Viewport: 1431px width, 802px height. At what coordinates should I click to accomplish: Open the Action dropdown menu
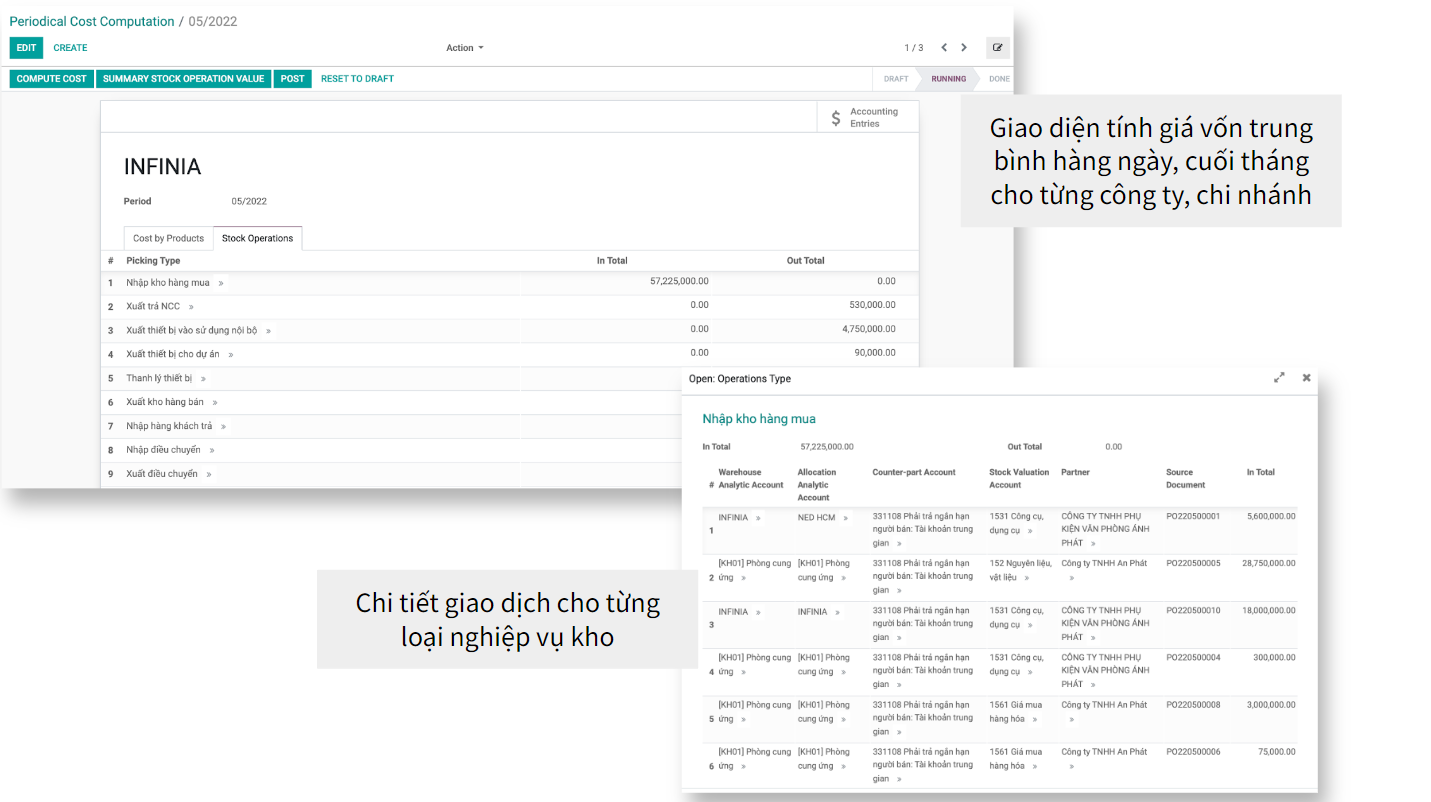pyautogui.click(x=464, y=48)
